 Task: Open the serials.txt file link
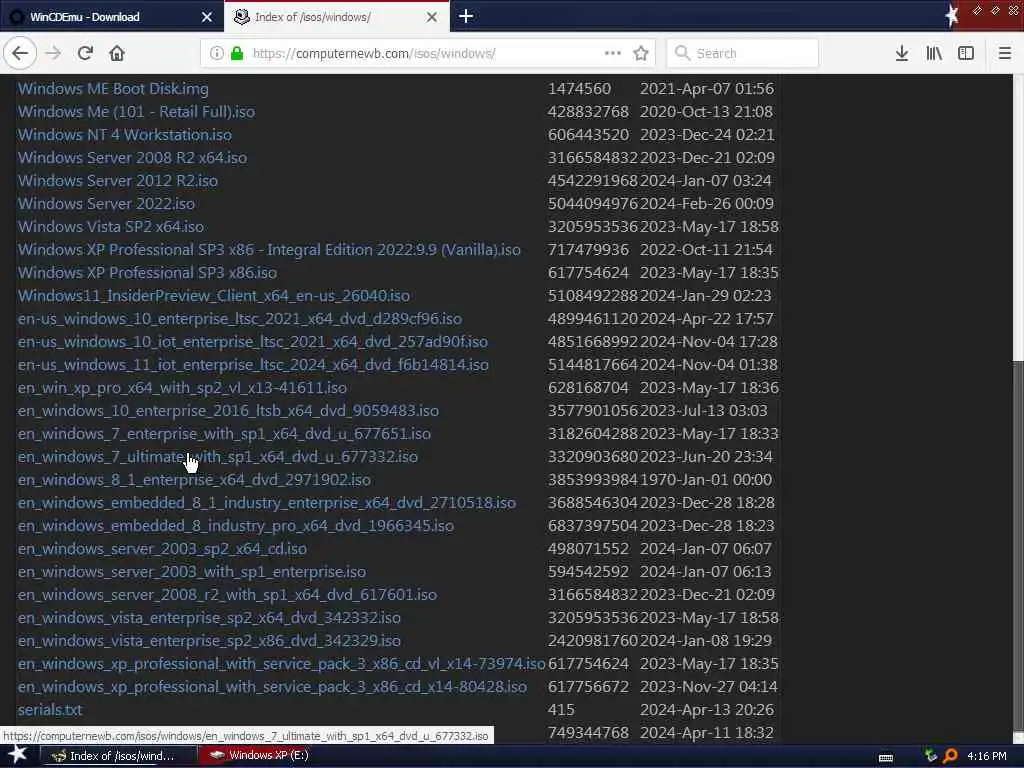(50, 710)
